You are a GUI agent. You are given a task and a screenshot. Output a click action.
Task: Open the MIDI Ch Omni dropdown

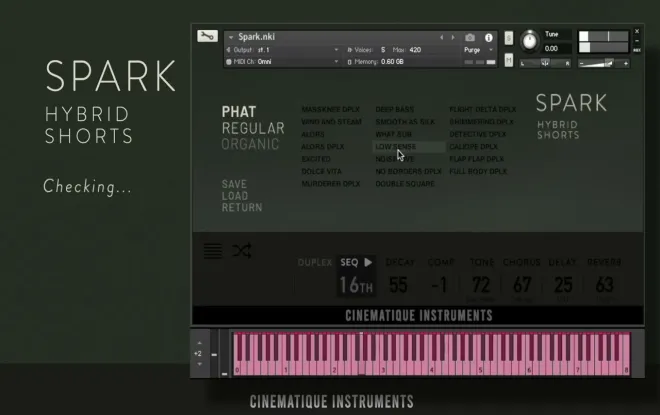tap(283, 61)
